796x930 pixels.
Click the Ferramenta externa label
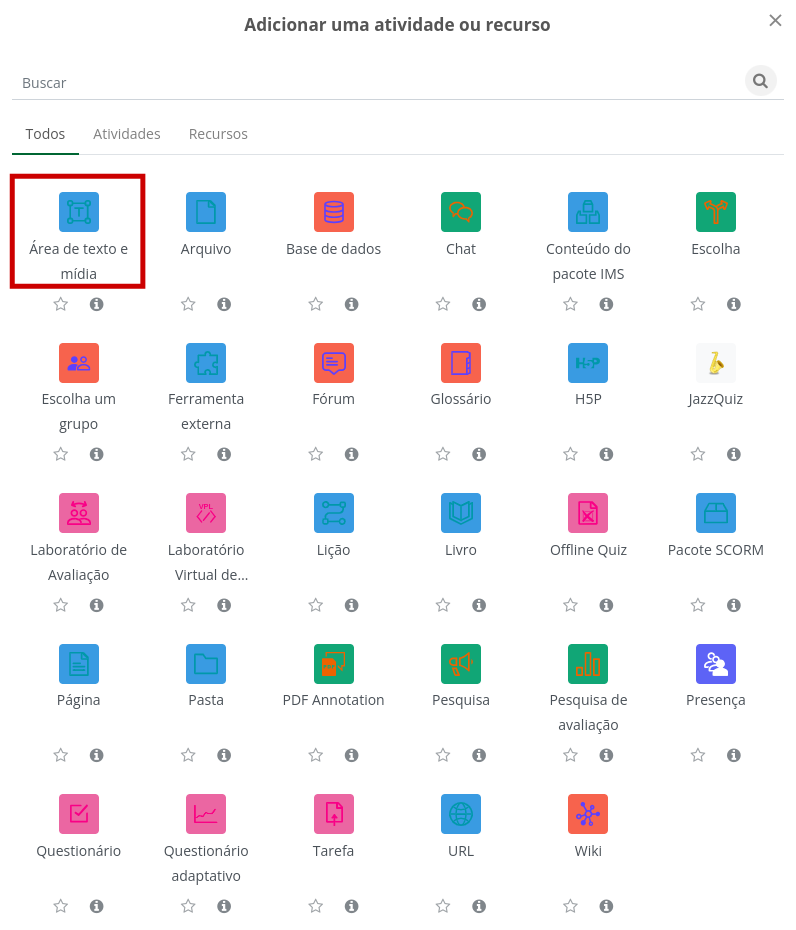pyautogui.click(x=206, y=412)
